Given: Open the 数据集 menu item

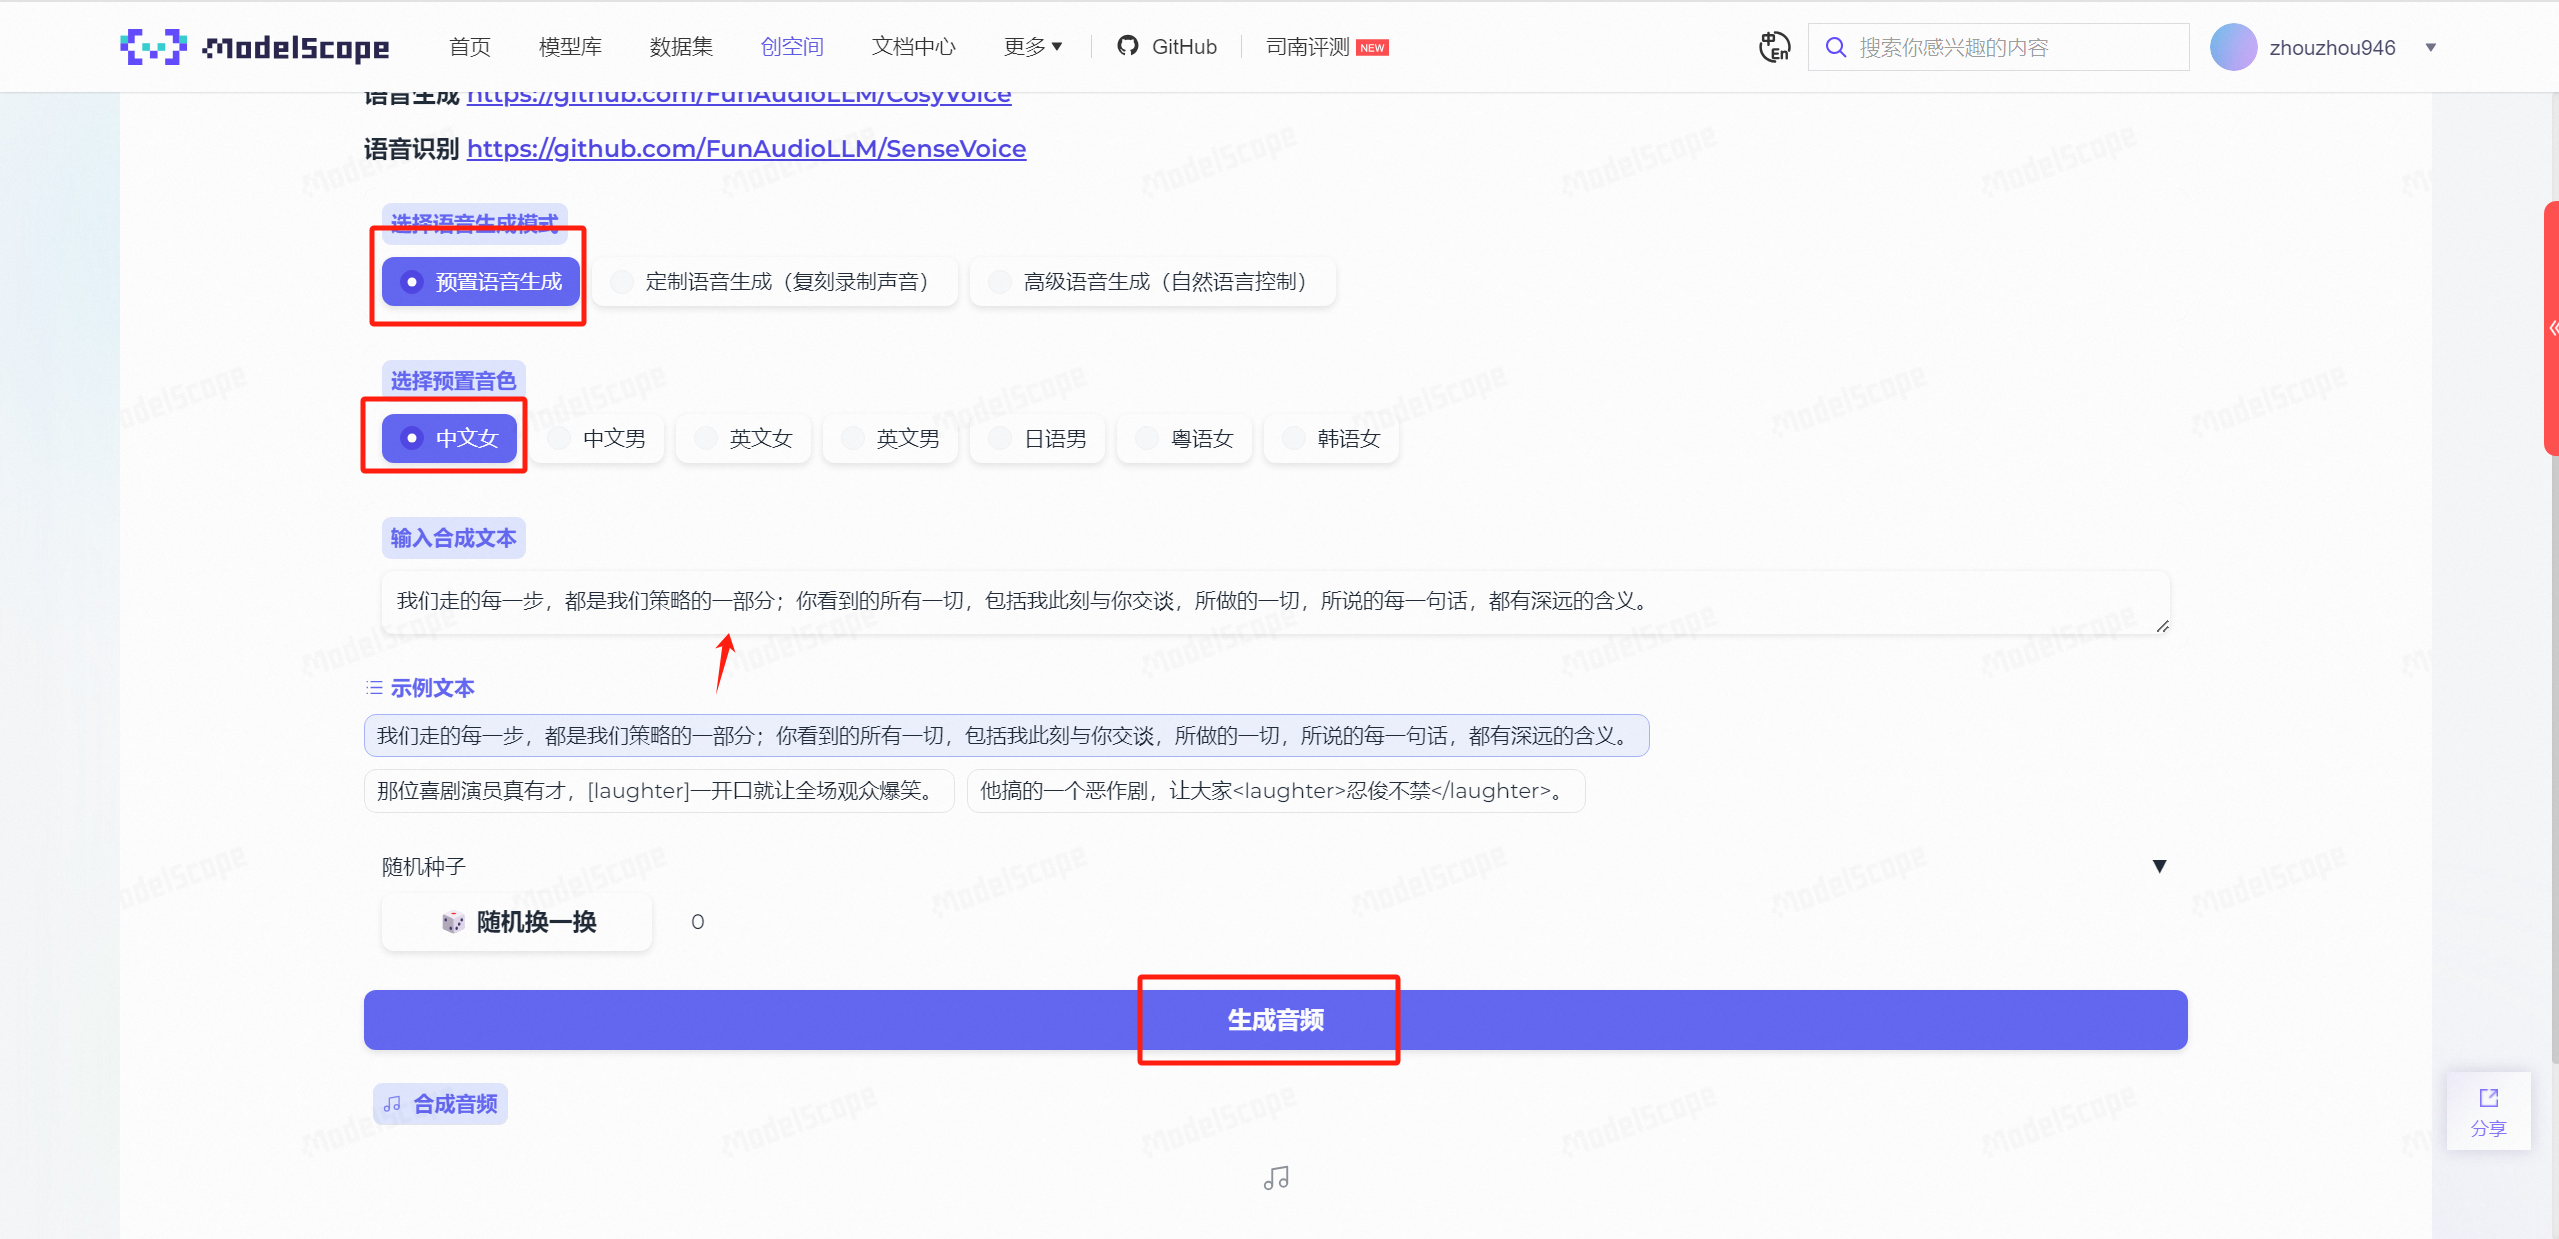Looking at the screenshot, I should 680,46.
